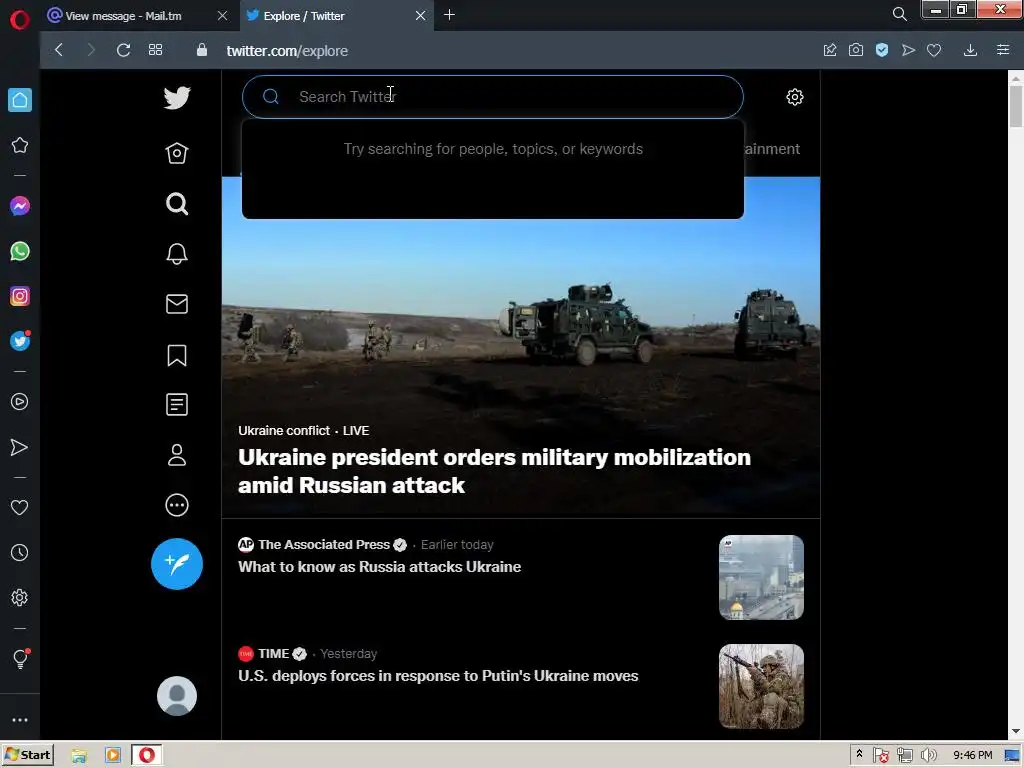Open Twitter Notifications bell
This screenshot has width=1024, height=768.
pyautogui.click(x=177, y=253)
